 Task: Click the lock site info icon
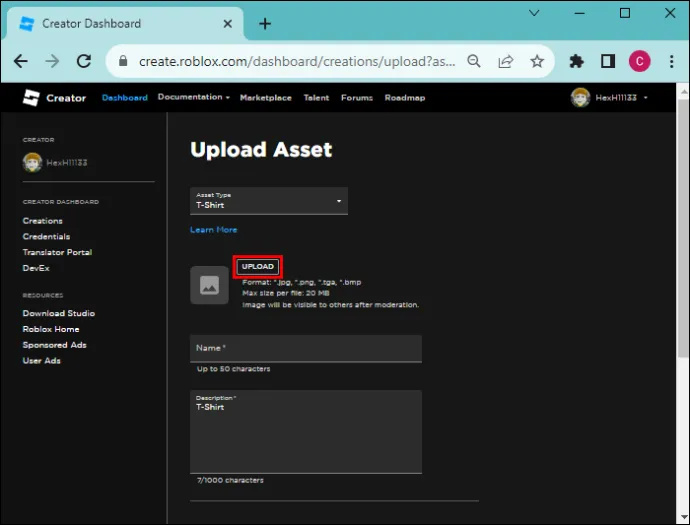point(123,61)
